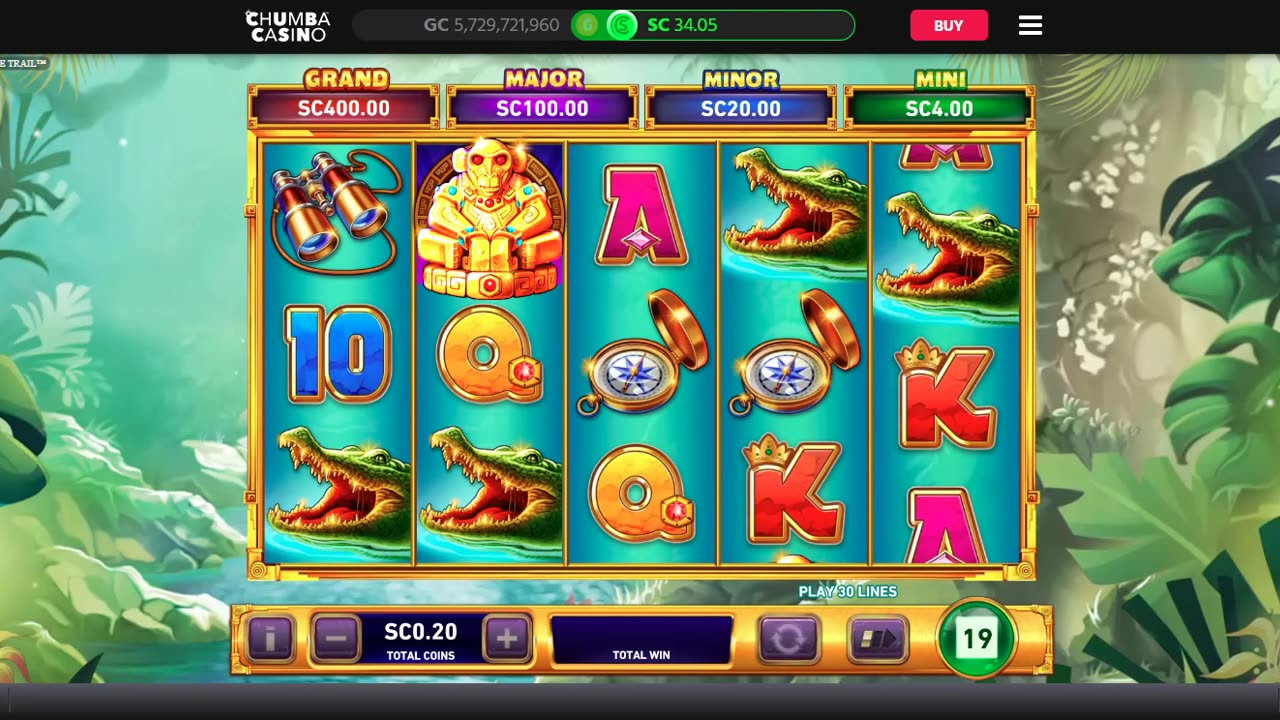Switch to Gold Coins currency toggle
The height and width of the screenshot is (720, 1280).
click(587, 25)
